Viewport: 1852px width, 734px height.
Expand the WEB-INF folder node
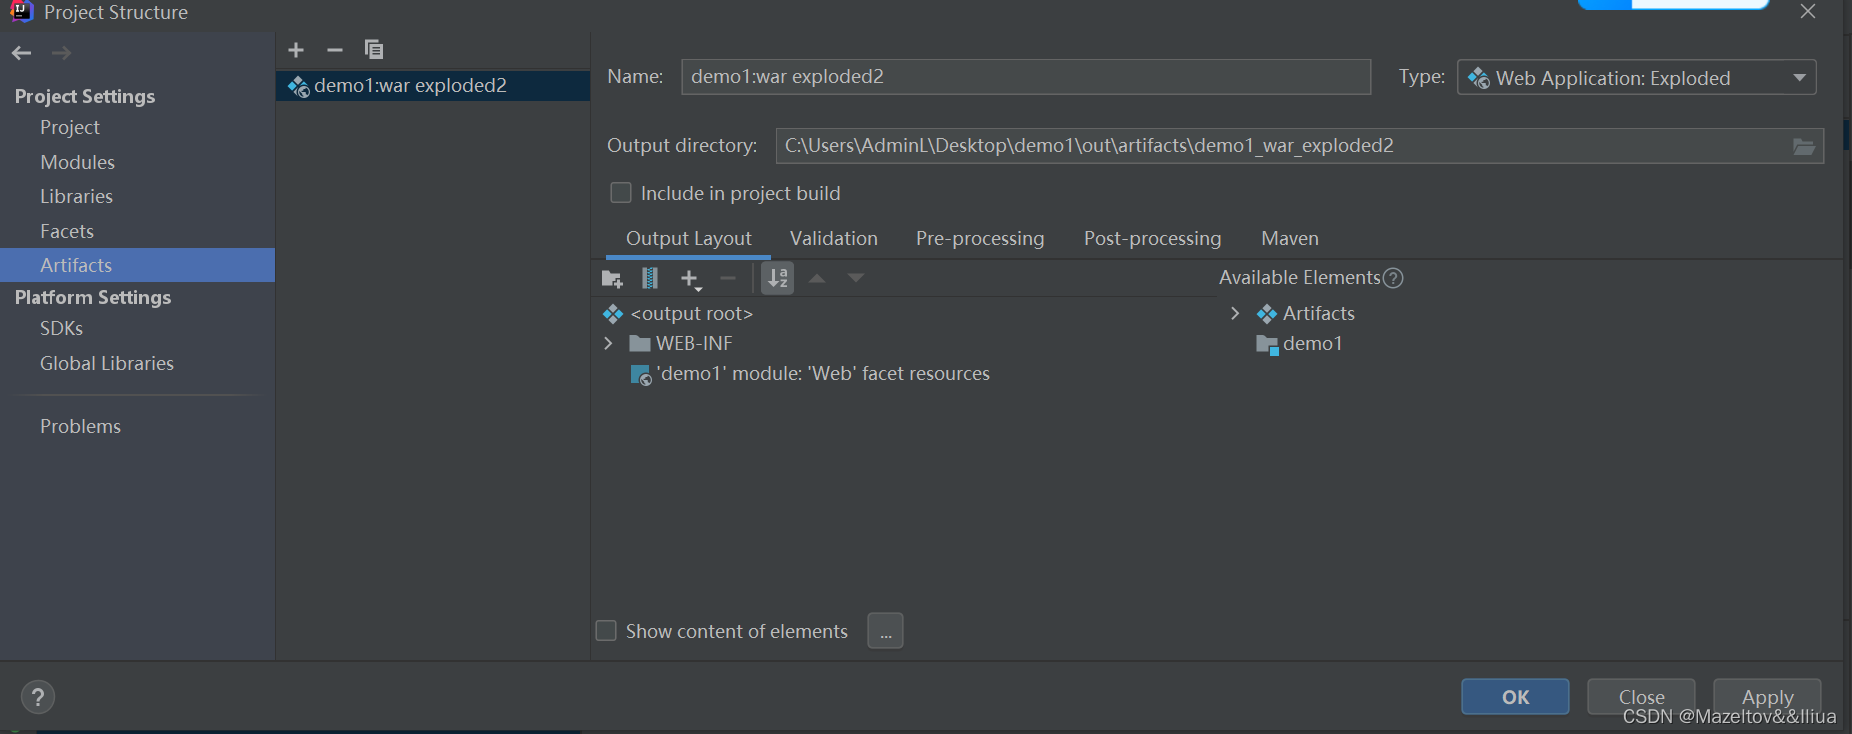pyautogui.click(x=608, y=343)
